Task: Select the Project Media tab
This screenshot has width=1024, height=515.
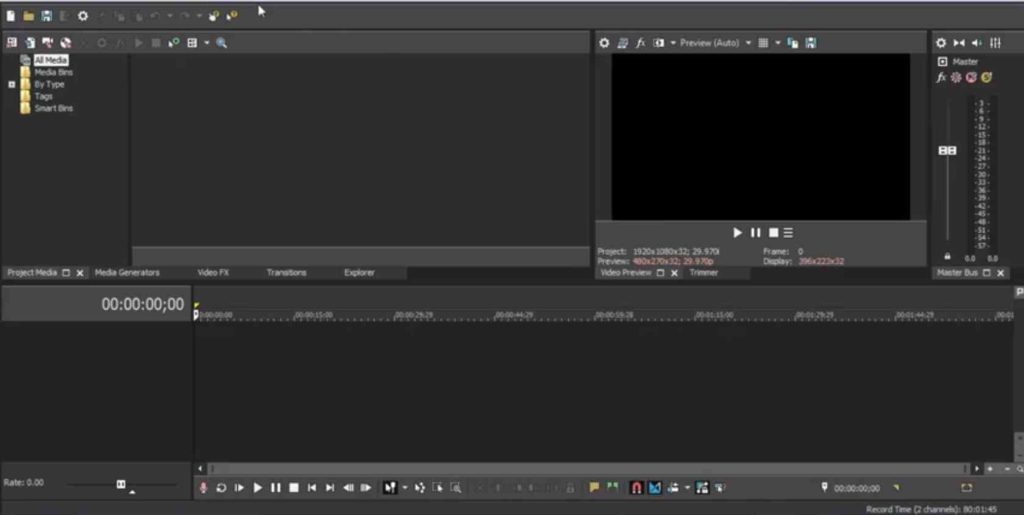Action: [x=32, y=273]
